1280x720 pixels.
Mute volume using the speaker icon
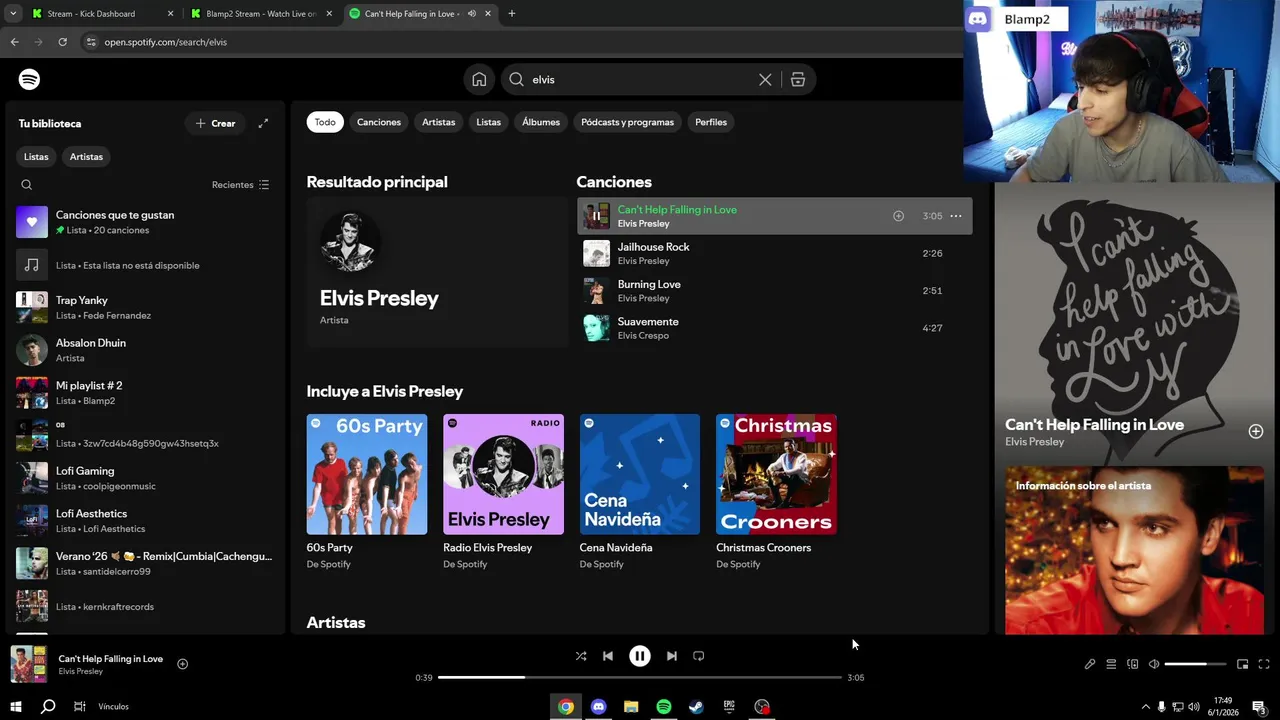(x=1154, y=664)
